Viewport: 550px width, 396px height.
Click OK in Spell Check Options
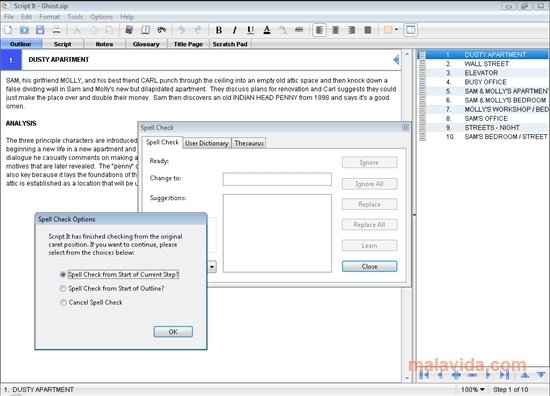[173, 332]
